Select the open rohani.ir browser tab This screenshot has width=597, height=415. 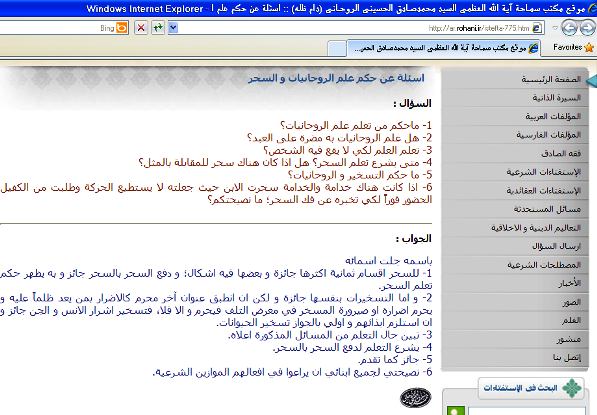tap(444, 48)
